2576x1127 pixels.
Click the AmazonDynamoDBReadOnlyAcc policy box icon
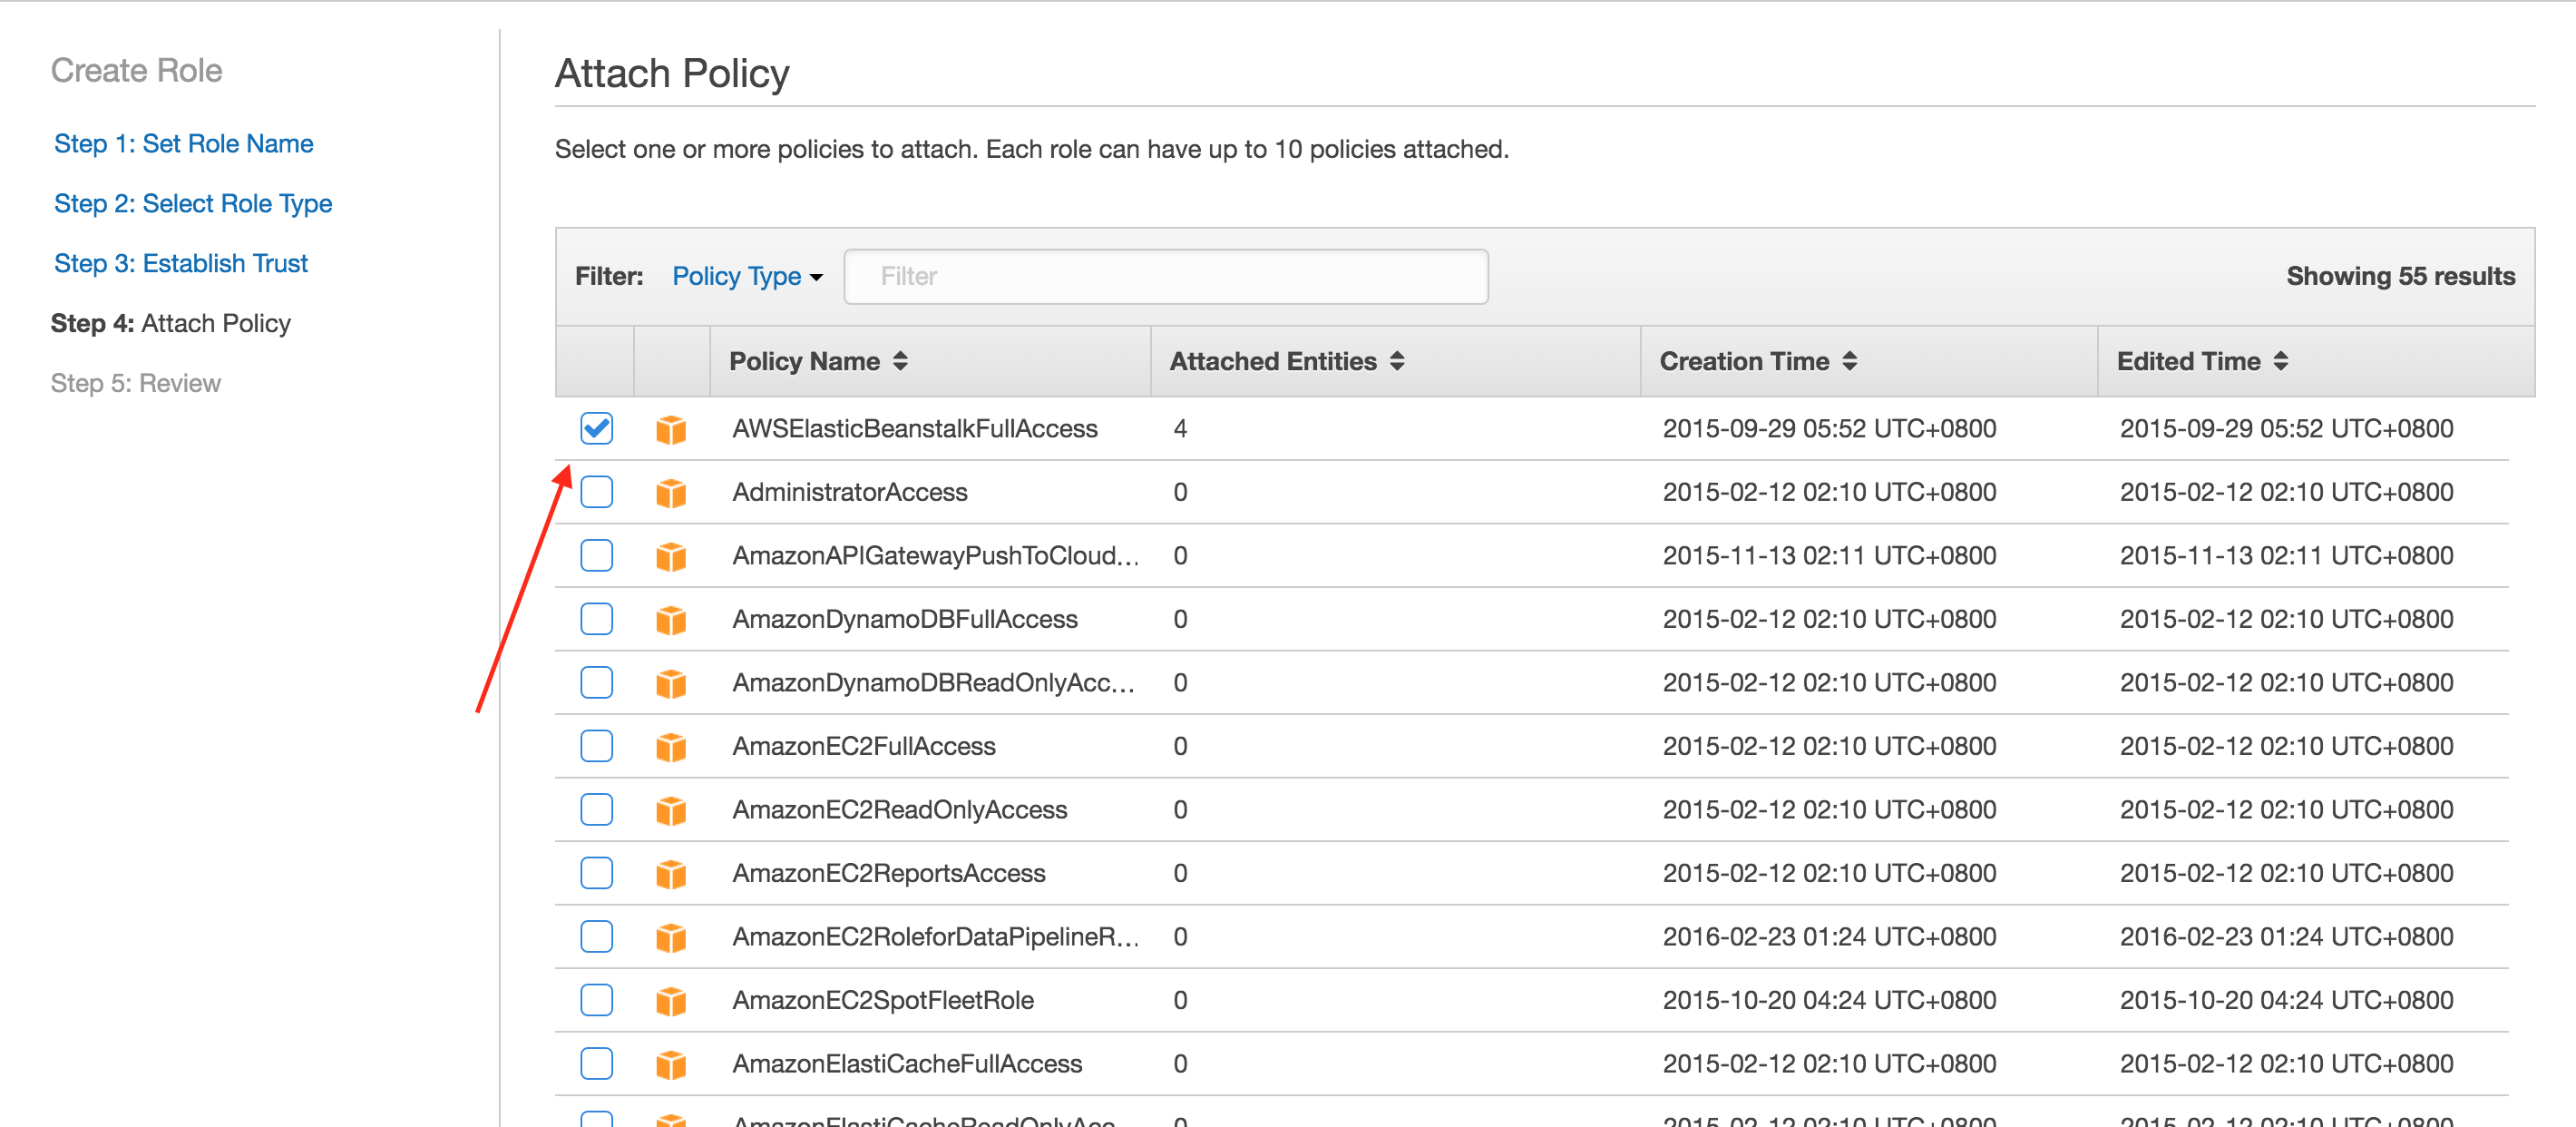coord(671,683)
